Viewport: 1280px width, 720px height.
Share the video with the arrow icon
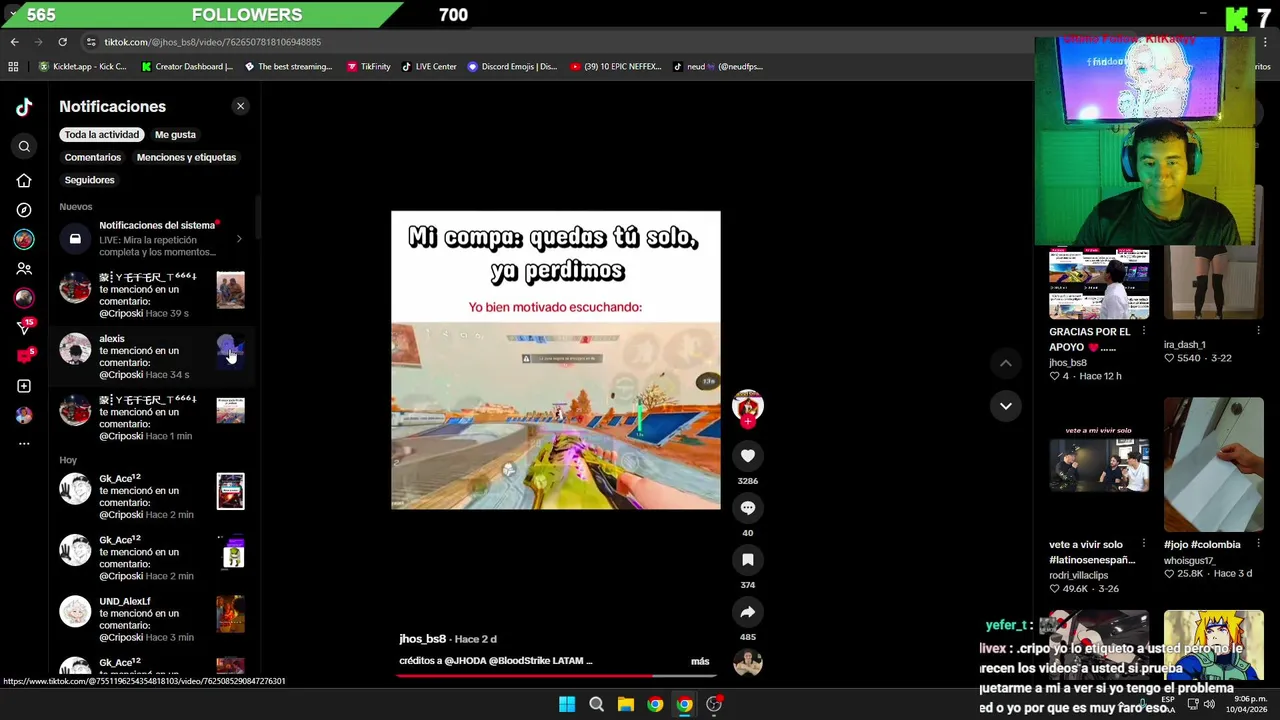point(748,612)
